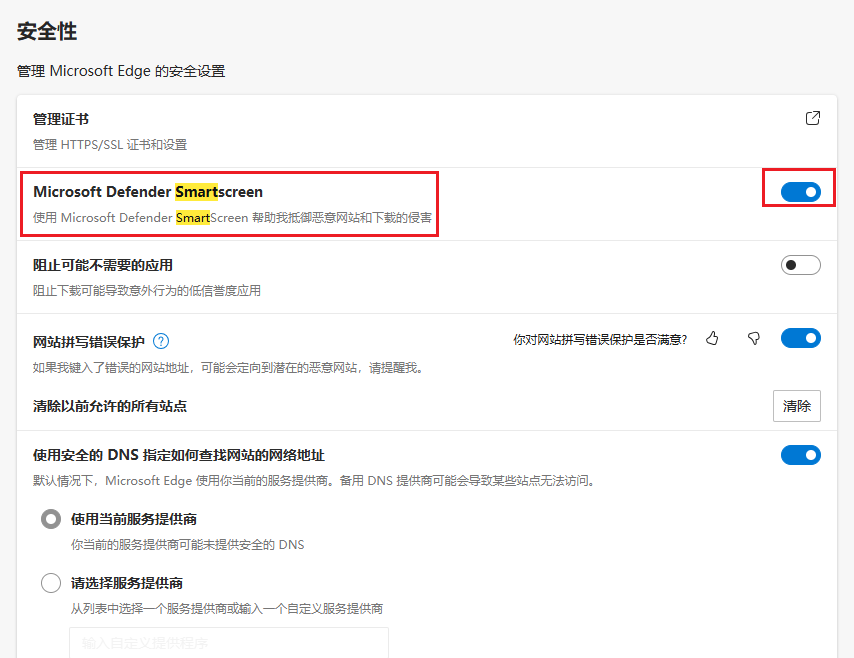This screenshot has height=658, width=854.
Task: Click the help icon next to 网站拼写错误保护
Action: coord(161,341)
